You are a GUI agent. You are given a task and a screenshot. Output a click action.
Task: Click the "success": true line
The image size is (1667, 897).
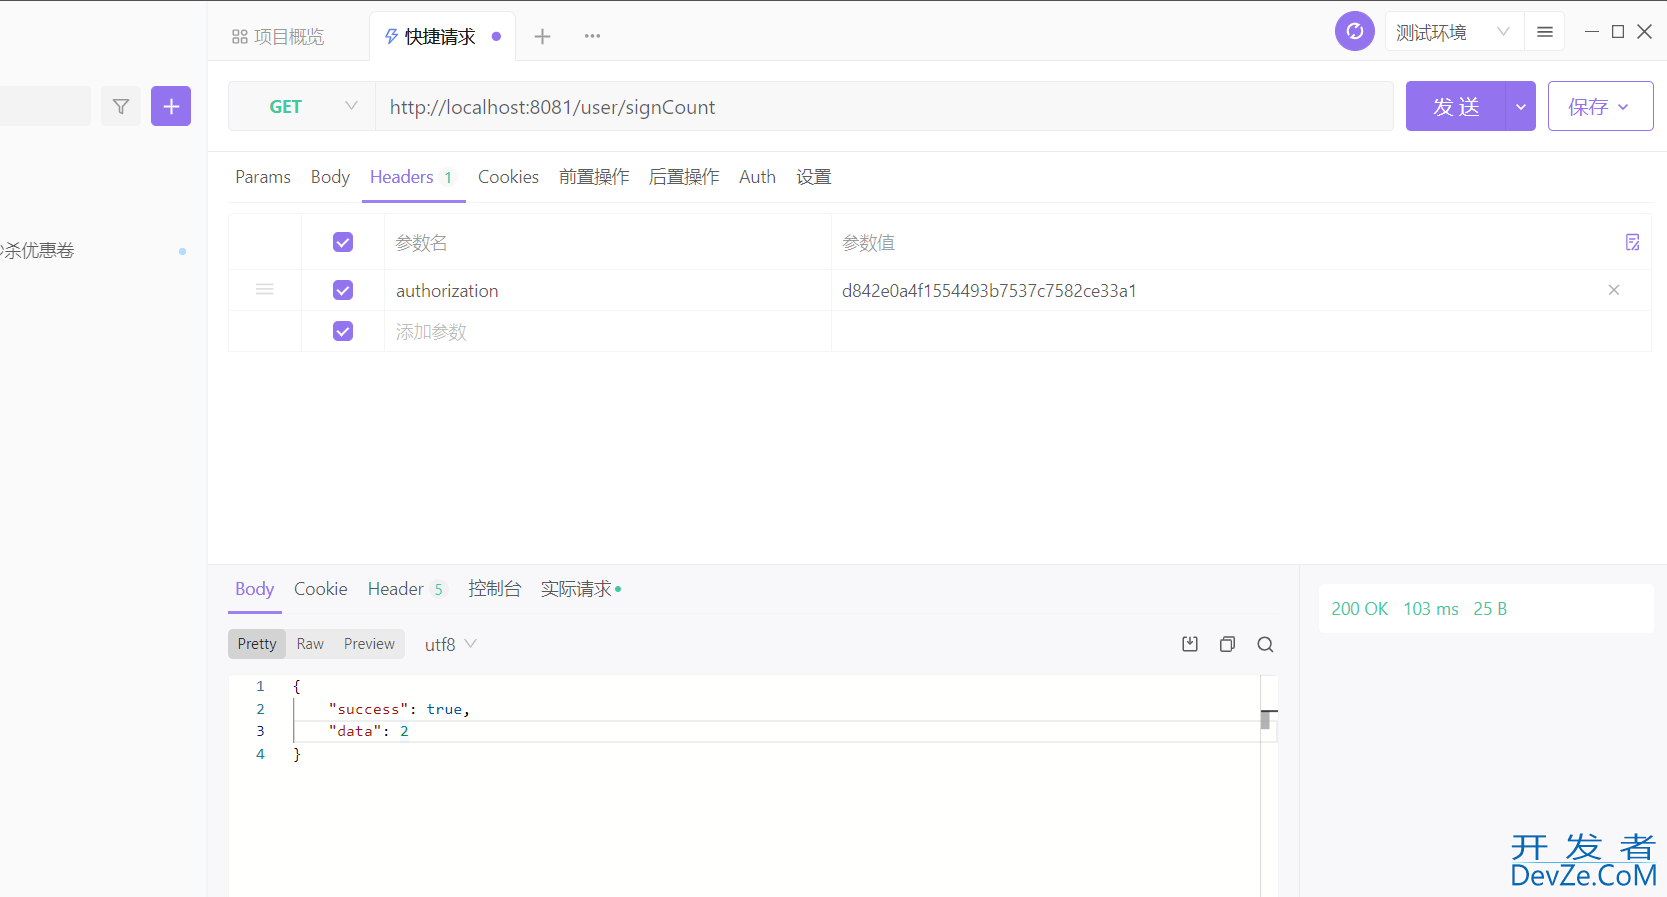399,709
